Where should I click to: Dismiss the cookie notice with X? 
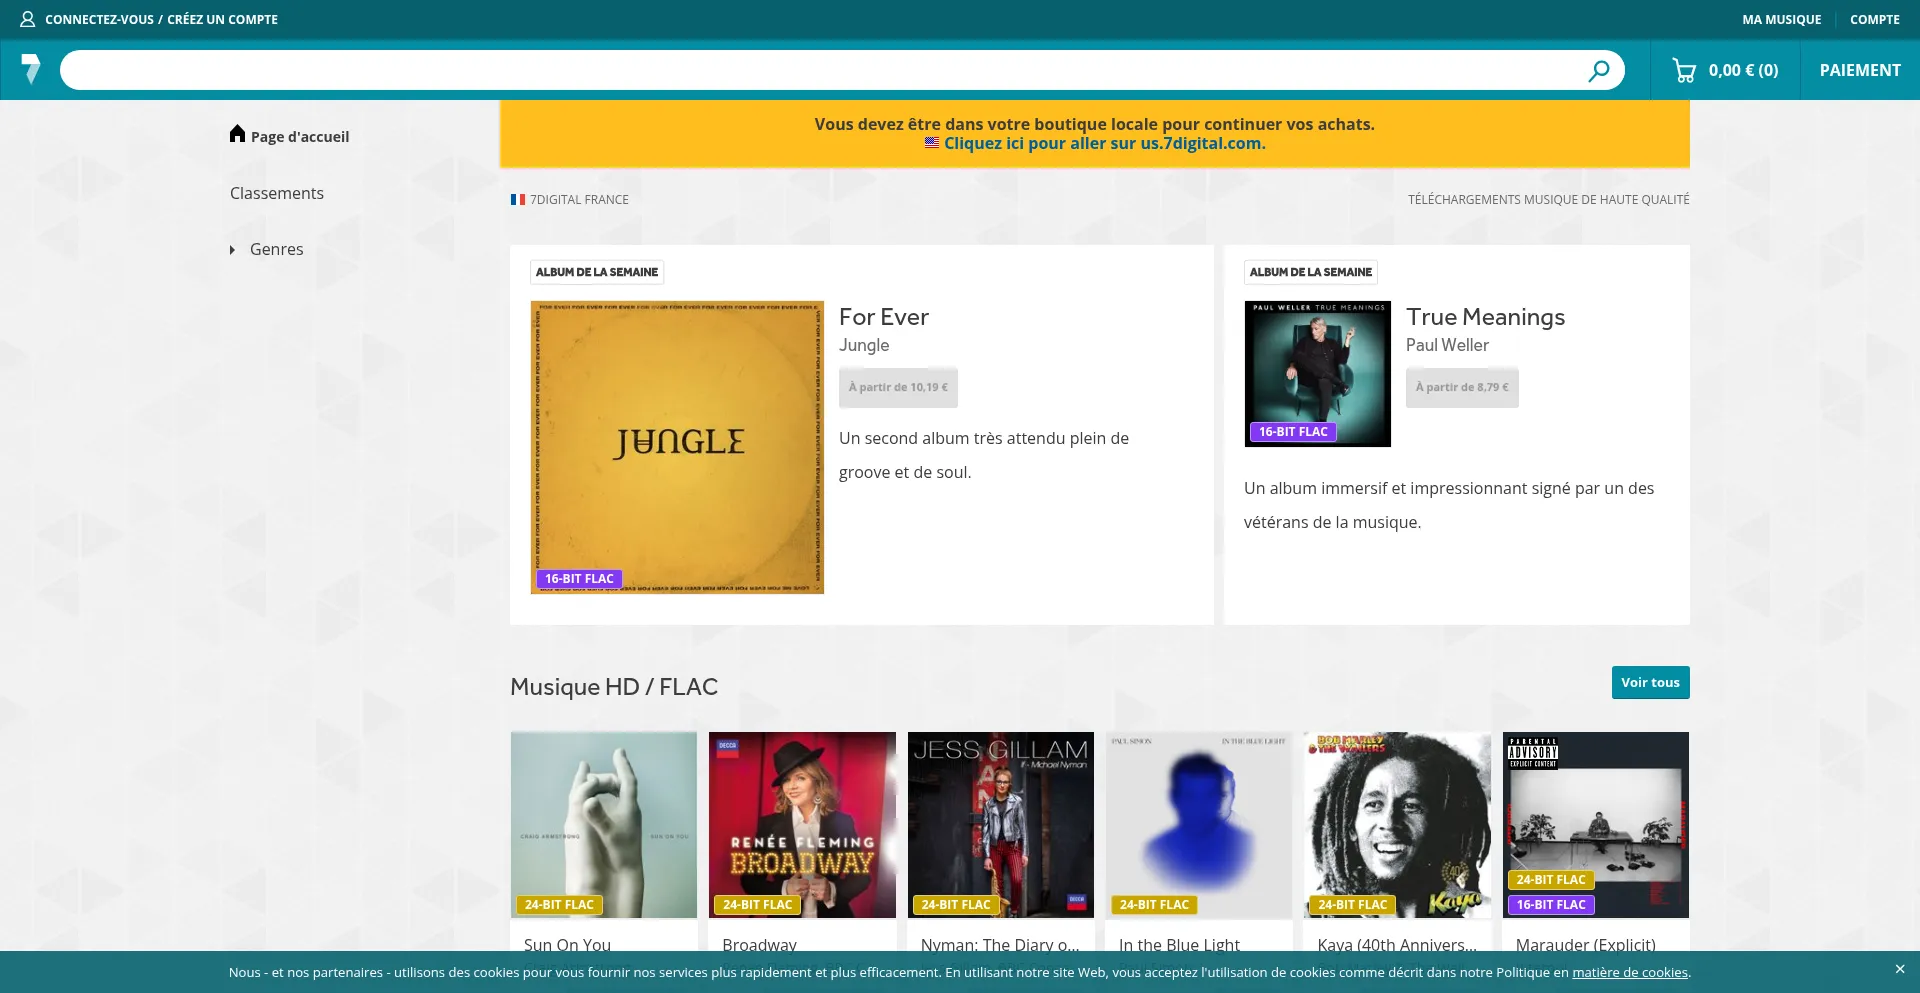[x=1900, y=969]
